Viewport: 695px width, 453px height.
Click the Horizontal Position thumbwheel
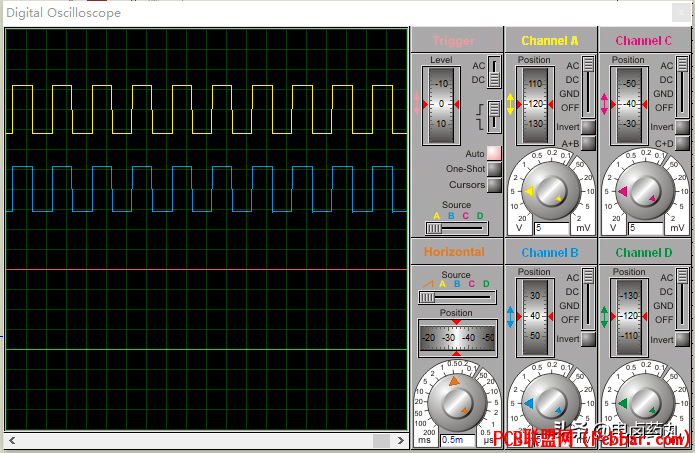click(x=457, y=338)
